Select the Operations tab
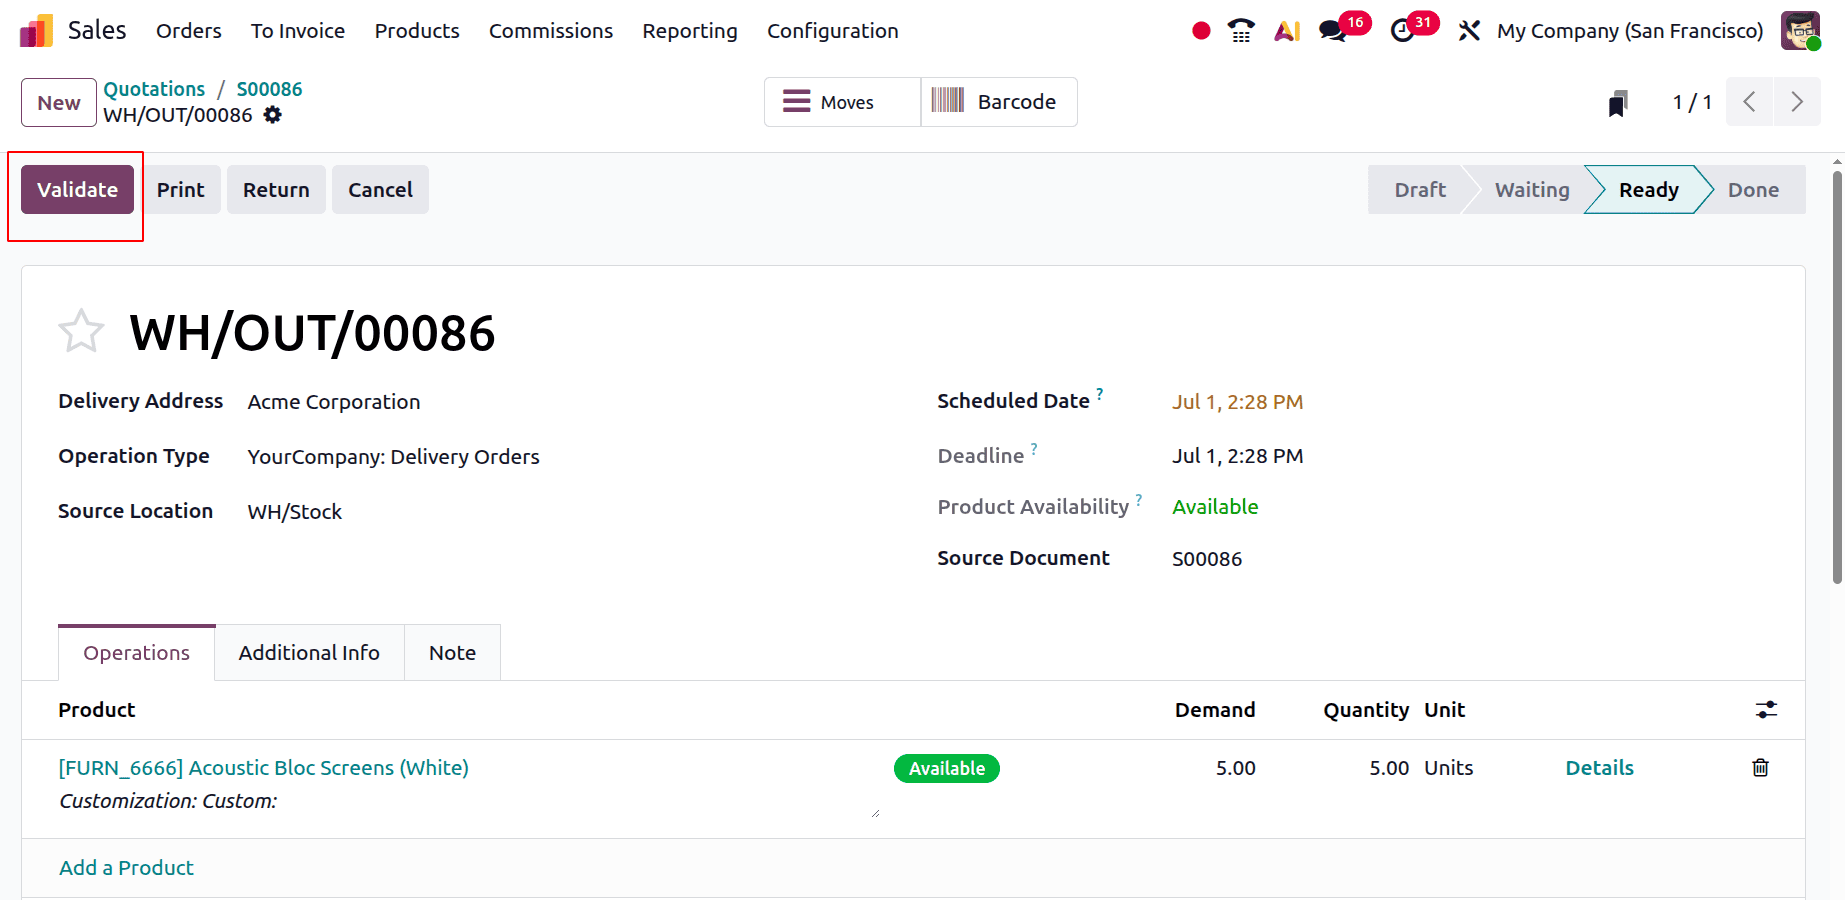Viewport: 1845px width, 900px height. tap(137, 653)
